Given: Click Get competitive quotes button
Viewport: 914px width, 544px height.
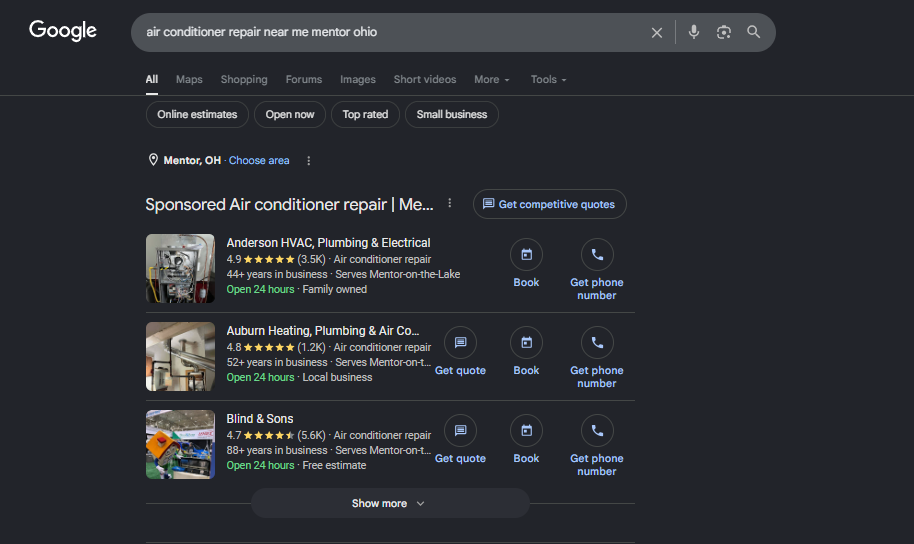Looking at the screenshot, I should pyautogui.click(x=550, y=204).
